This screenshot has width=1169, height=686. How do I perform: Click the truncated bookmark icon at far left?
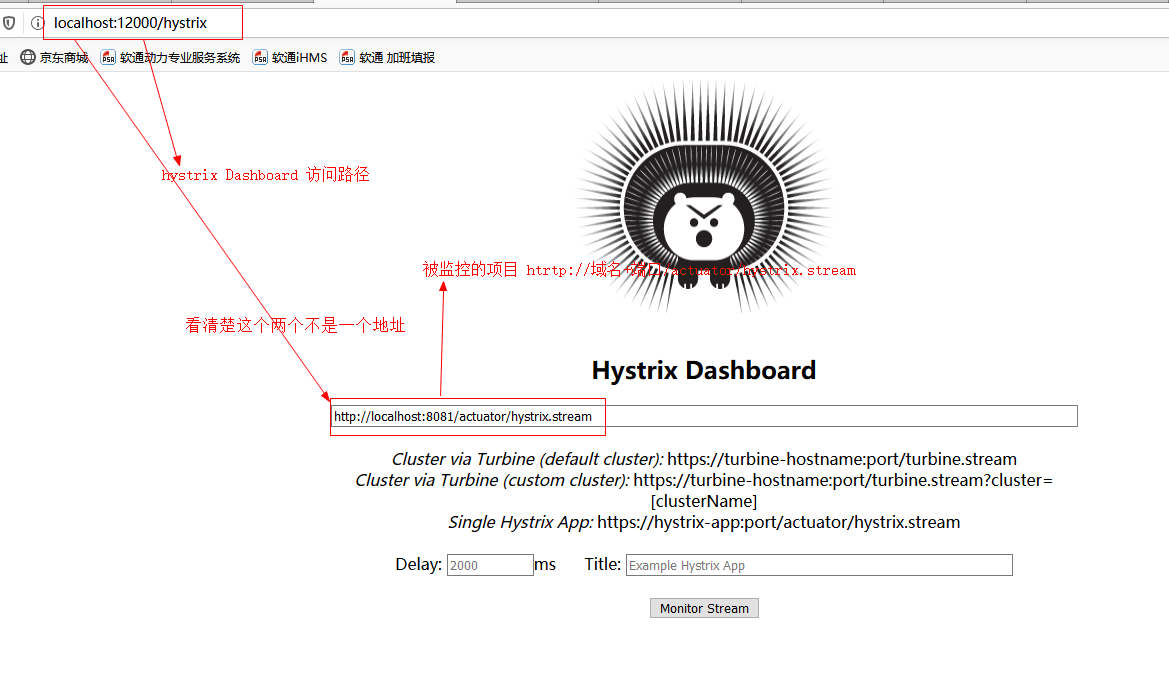point(5,57)
